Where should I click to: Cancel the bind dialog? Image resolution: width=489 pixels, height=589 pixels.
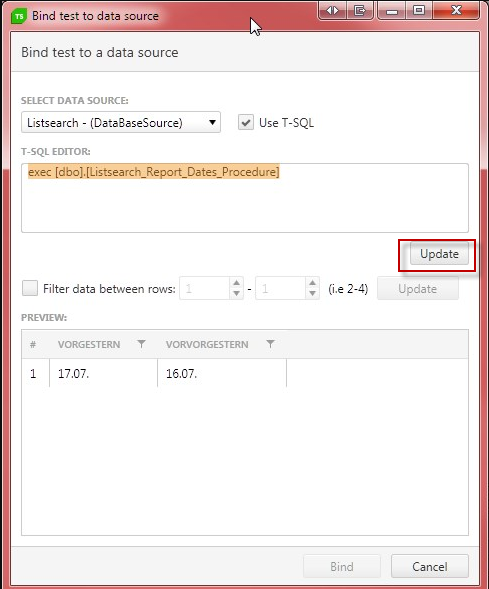click(430, 566)
